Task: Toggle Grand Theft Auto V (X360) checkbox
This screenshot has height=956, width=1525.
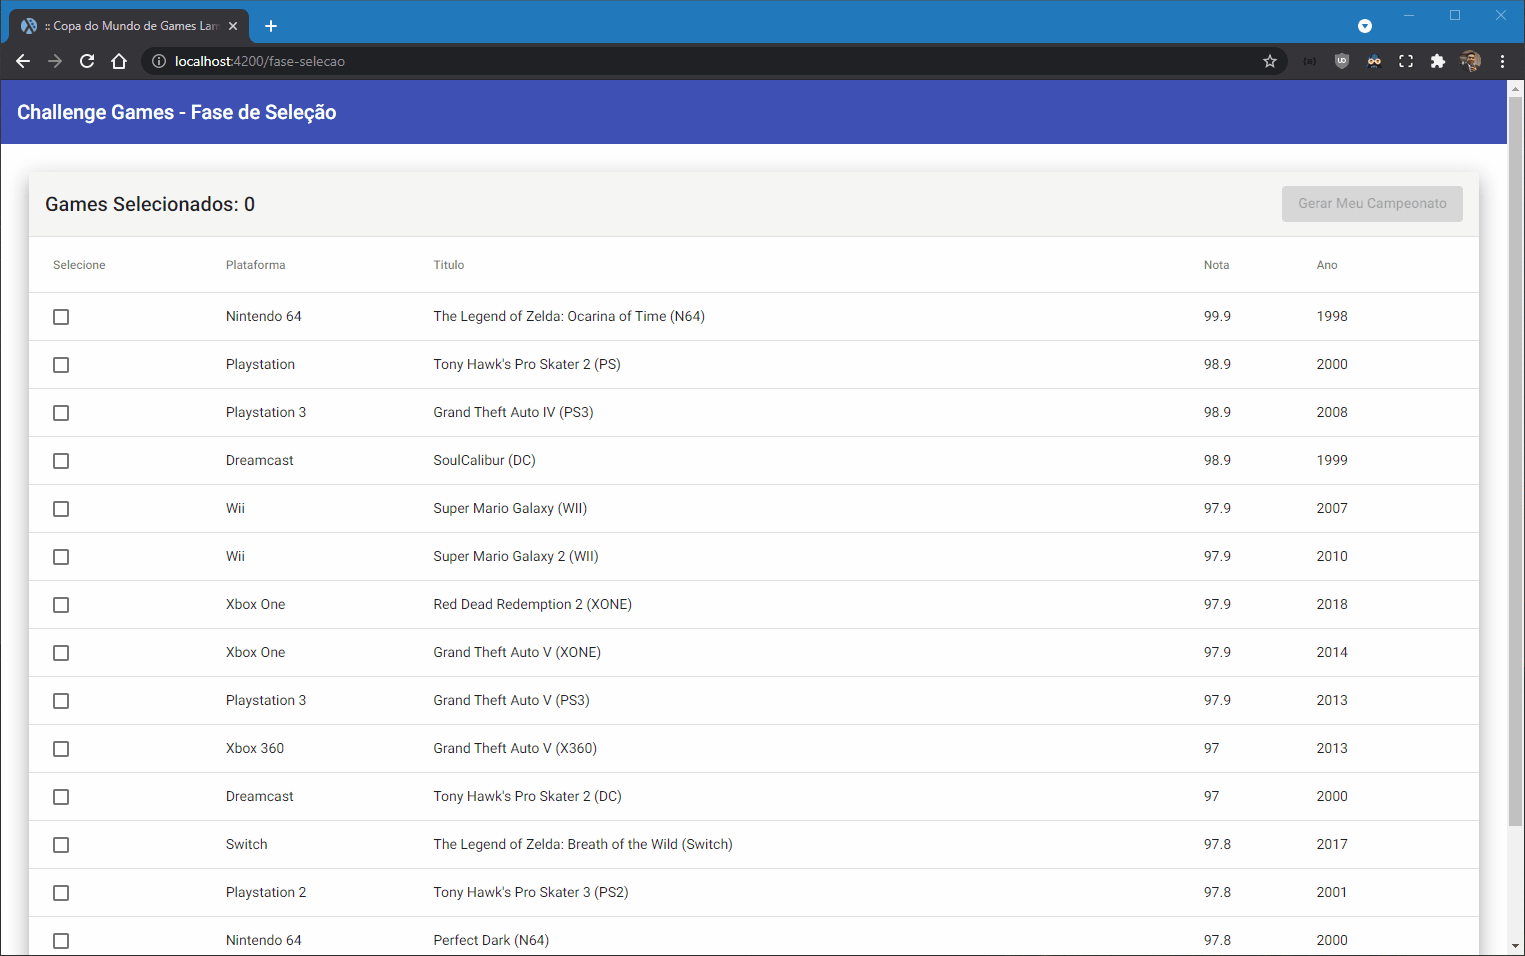Action: click(x=61, y=749)
